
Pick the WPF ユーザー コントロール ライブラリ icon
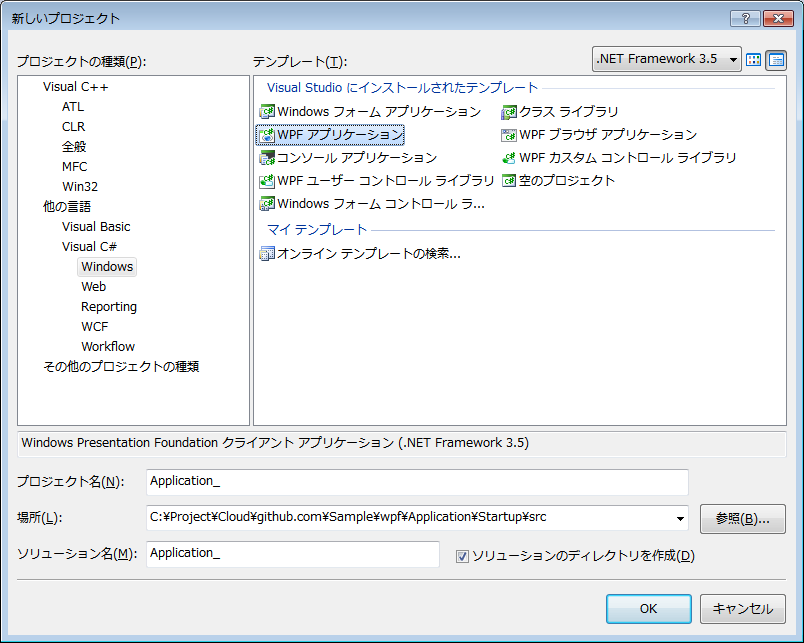pyautogui.click(x=267, y=181)
